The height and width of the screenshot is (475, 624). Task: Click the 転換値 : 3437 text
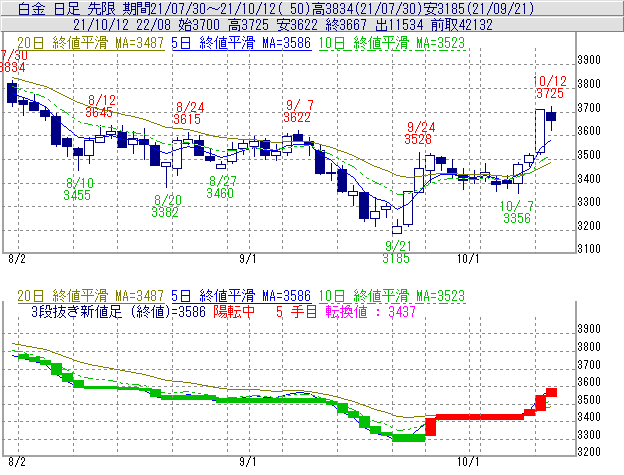(x=370, y=311)
